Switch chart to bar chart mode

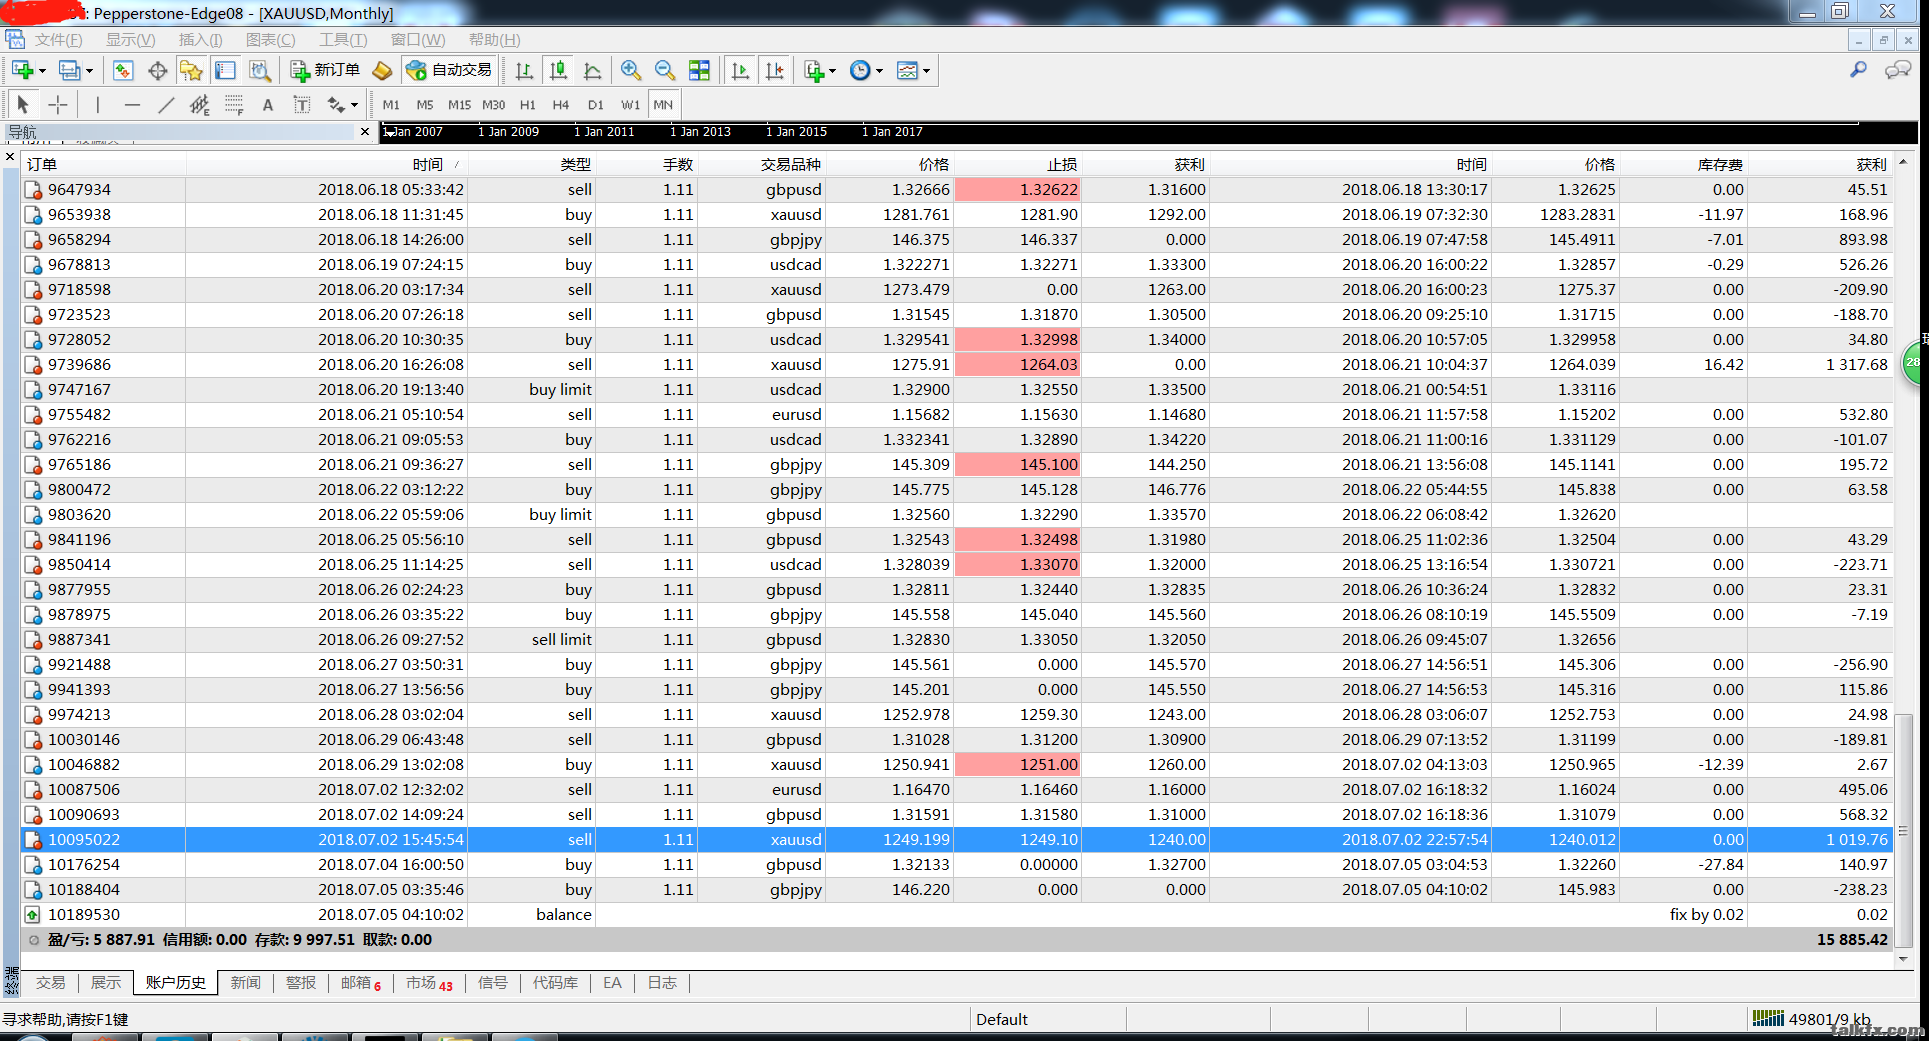tap(524, 70)
